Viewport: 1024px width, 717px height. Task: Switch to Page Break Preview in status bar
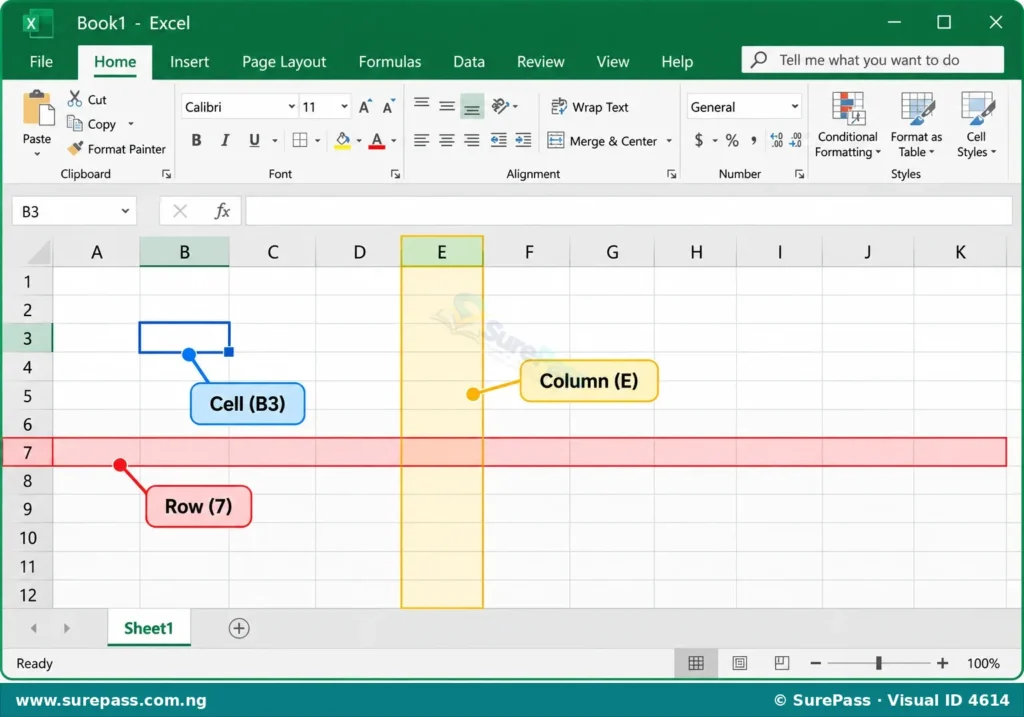[x=782, y=663]
